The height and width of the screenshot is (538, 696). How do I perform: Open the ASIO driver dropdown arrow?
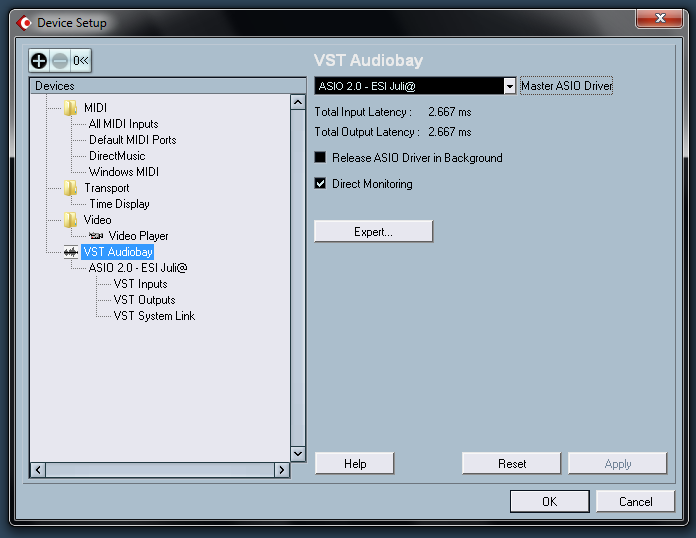pos(510,86)
